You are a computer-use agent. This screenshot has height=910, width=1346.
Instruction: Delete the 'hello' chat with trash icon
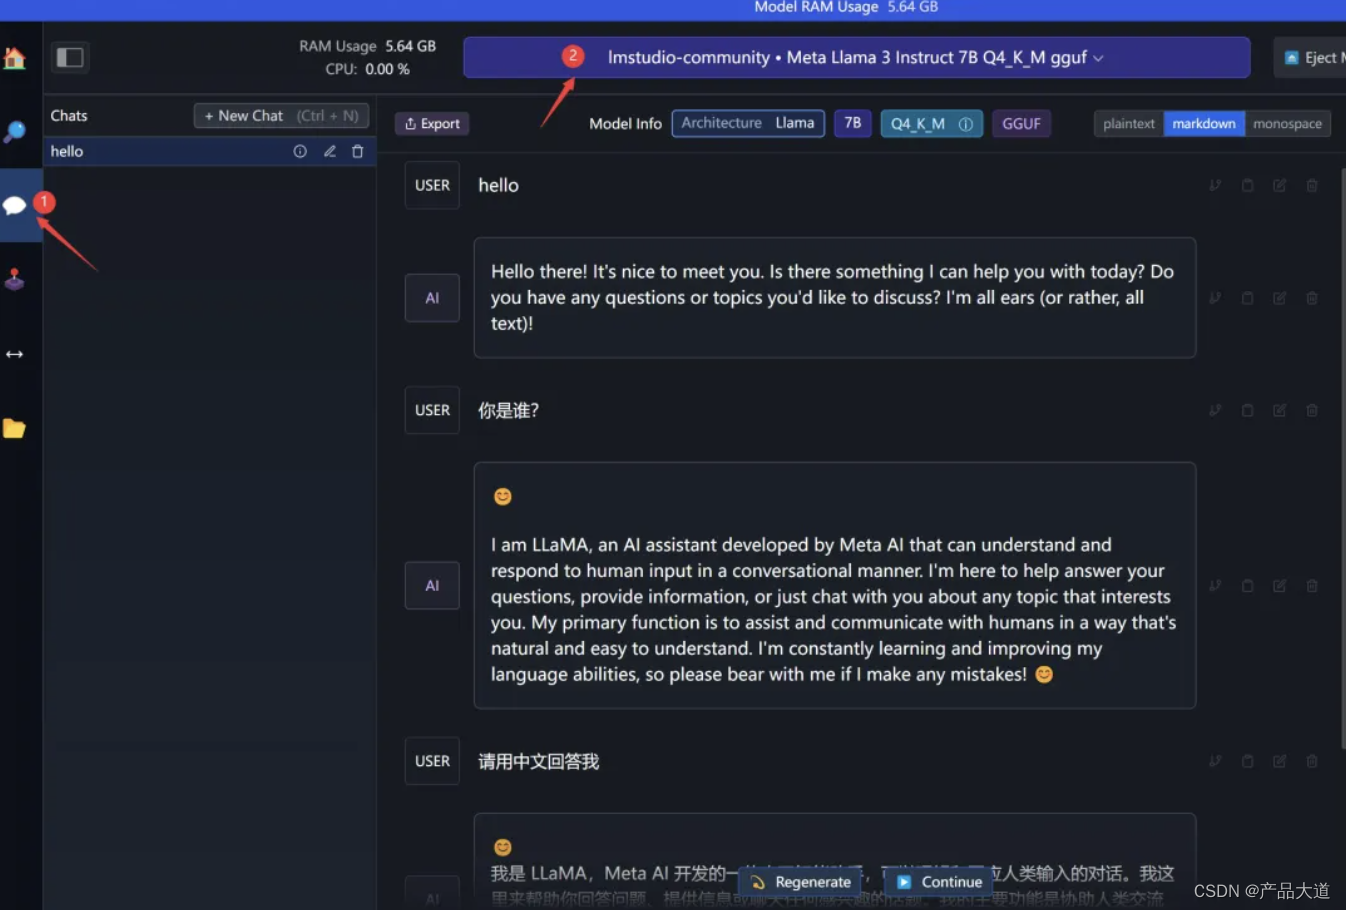[x=357, y=151]
